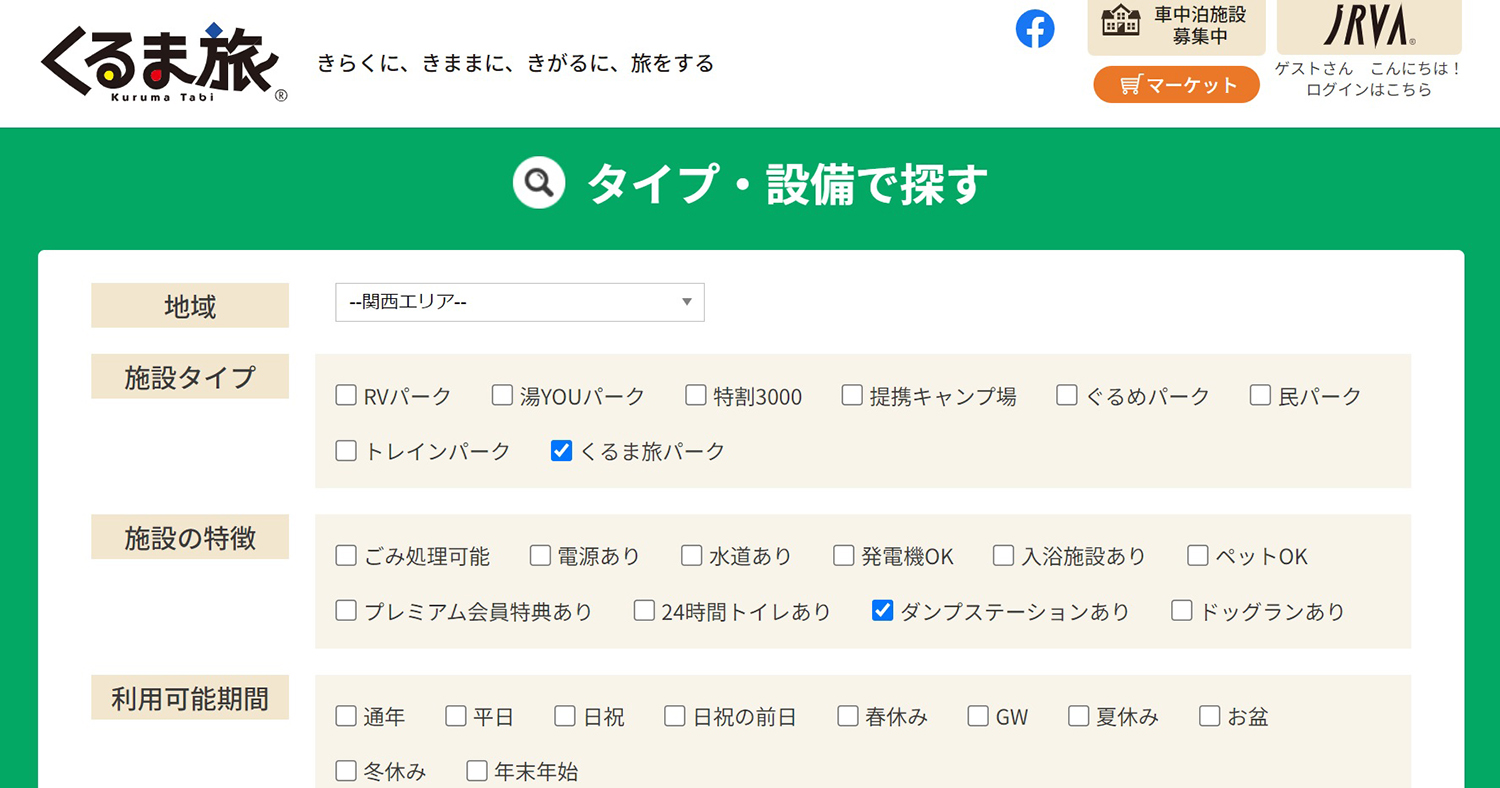Check the お盆 checkbox

point(1210,715)
